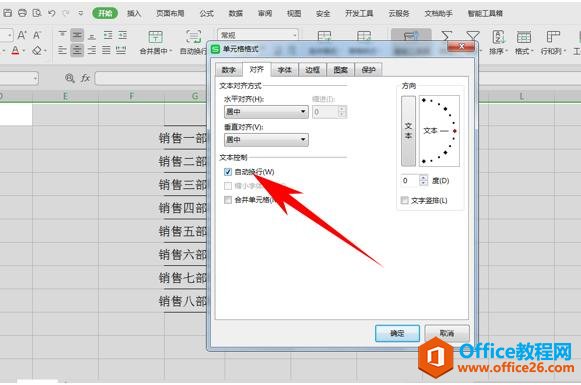This screenshot has width=581, height=385.
Task: Open the 数据 ribbon tab
Action: (235, 13)
